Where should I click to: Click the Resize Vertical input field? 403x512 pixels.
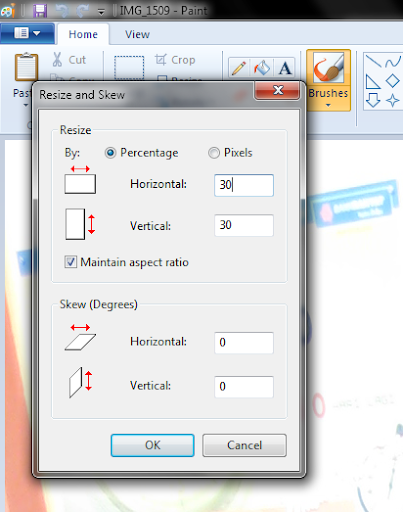(244, 225)
